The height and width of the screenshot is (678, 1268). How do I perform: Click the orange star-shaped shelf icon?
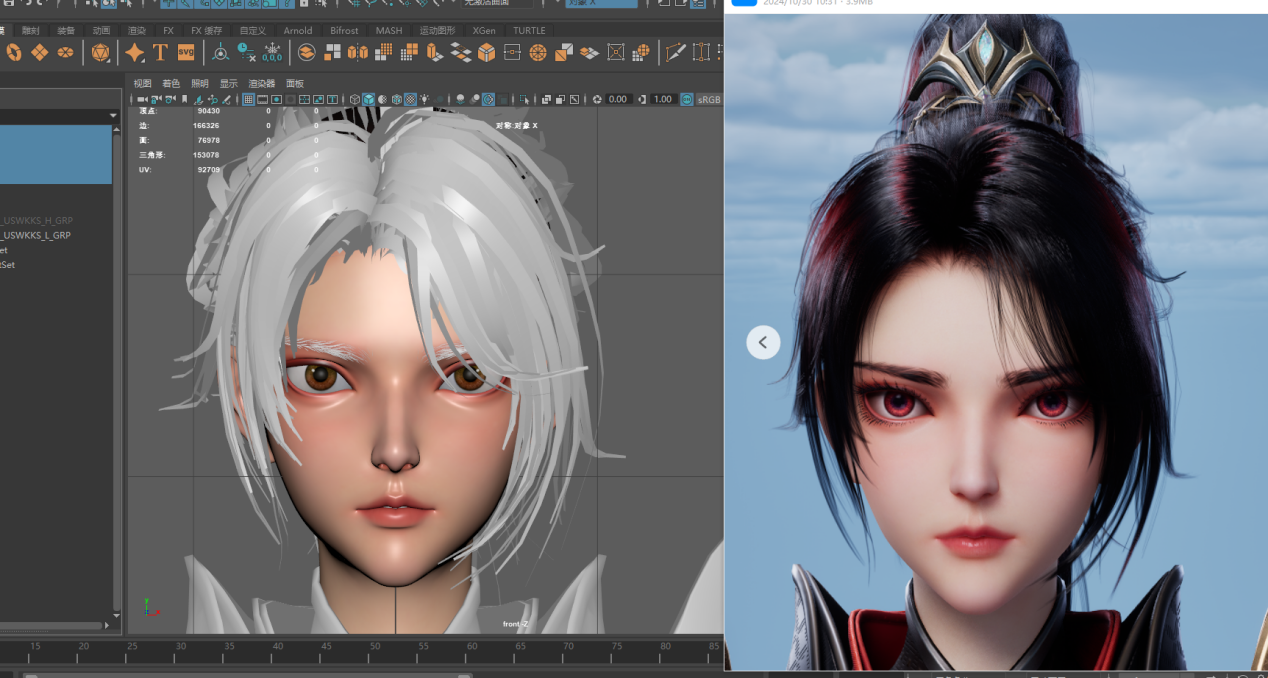tap(134, 52)
